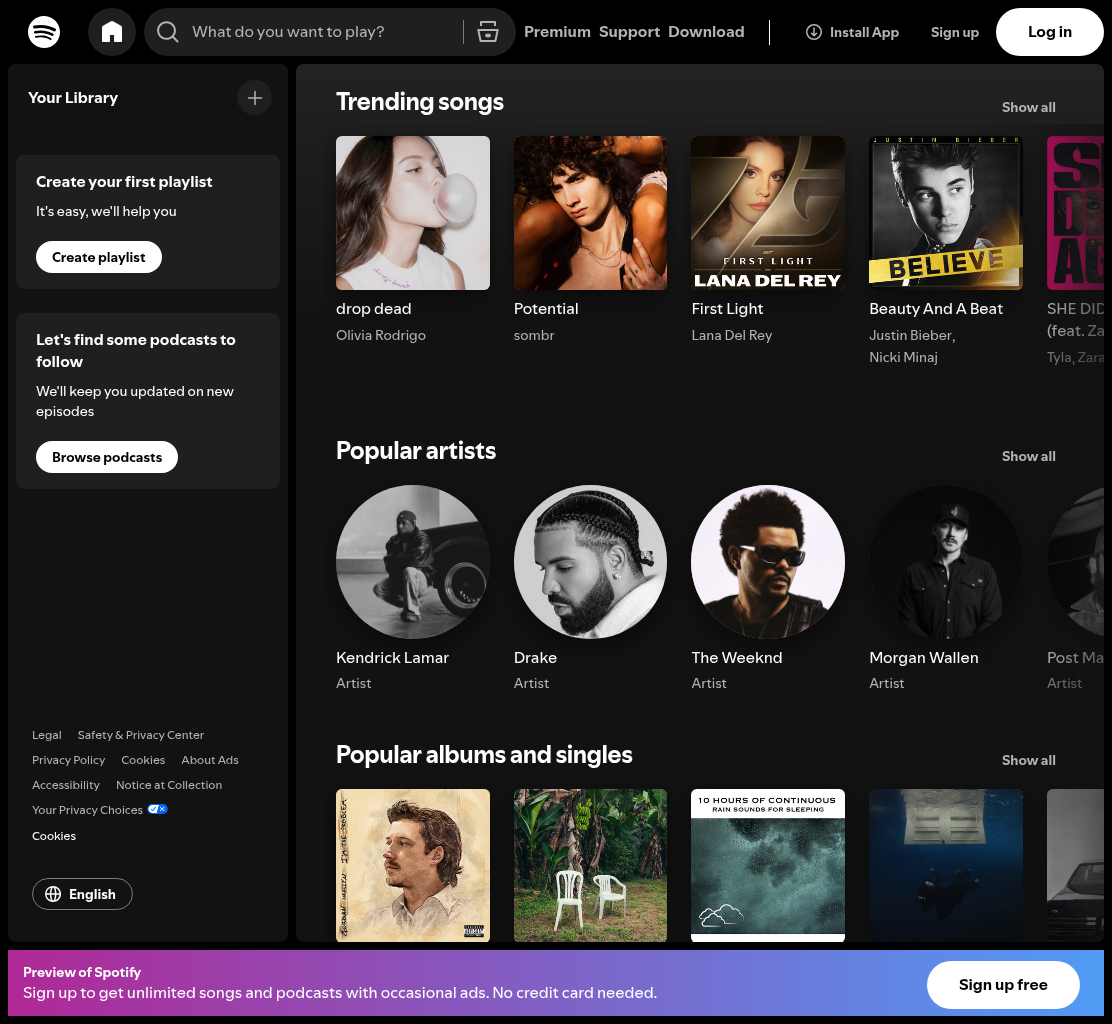Open the 'drop dead' song cover
This screenshot has width=1112, height=1024.
point(413,213)
